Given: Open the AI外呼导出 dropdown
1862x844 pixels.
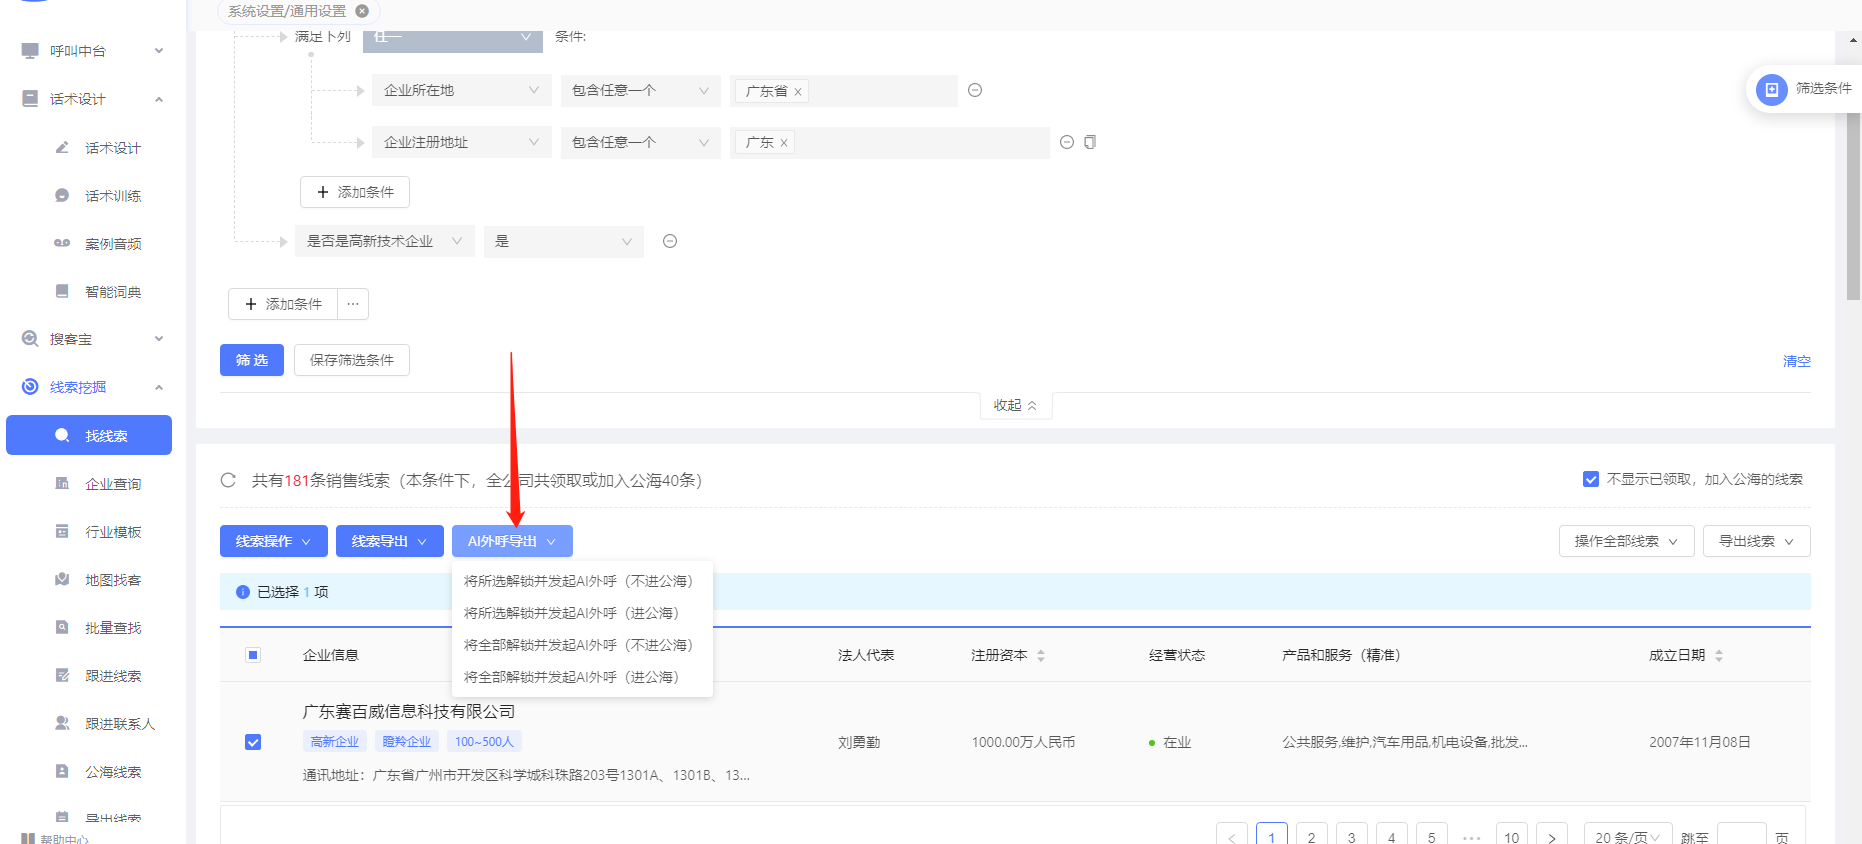Looking at the screenshot, I should pos(512,541).
